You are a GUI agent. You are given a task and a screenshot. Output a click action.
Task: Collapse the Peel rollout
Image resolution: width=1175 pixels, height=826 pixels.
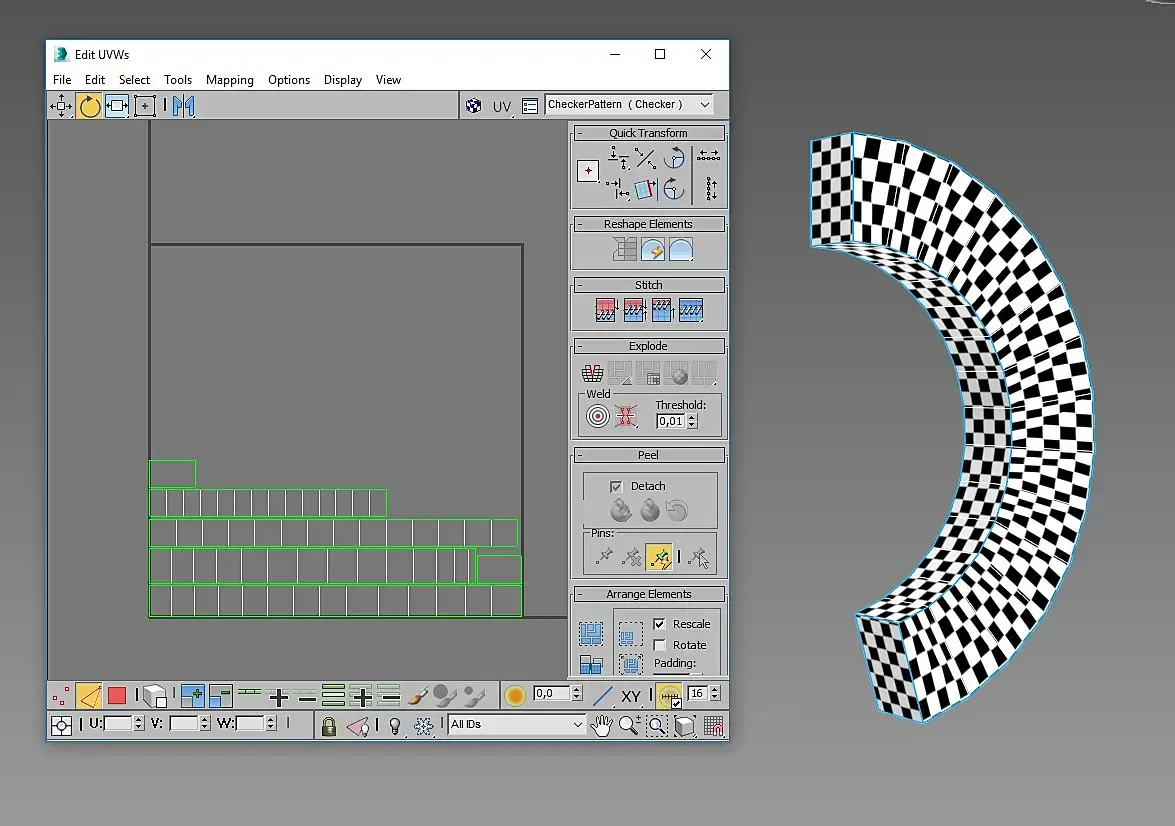[x=579, y=455]
